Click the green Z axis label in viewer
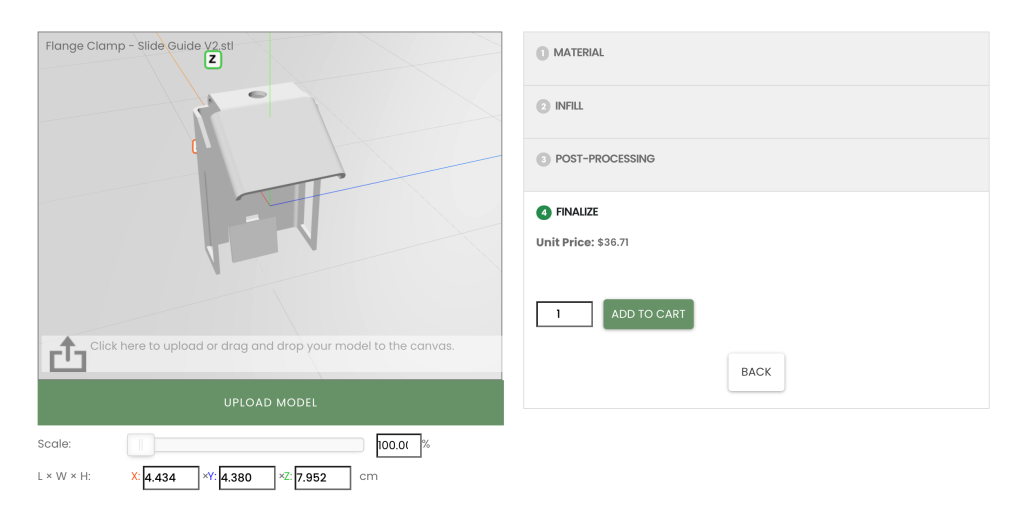The height and width of the screenshot is (516, 1024). point(212,60)
